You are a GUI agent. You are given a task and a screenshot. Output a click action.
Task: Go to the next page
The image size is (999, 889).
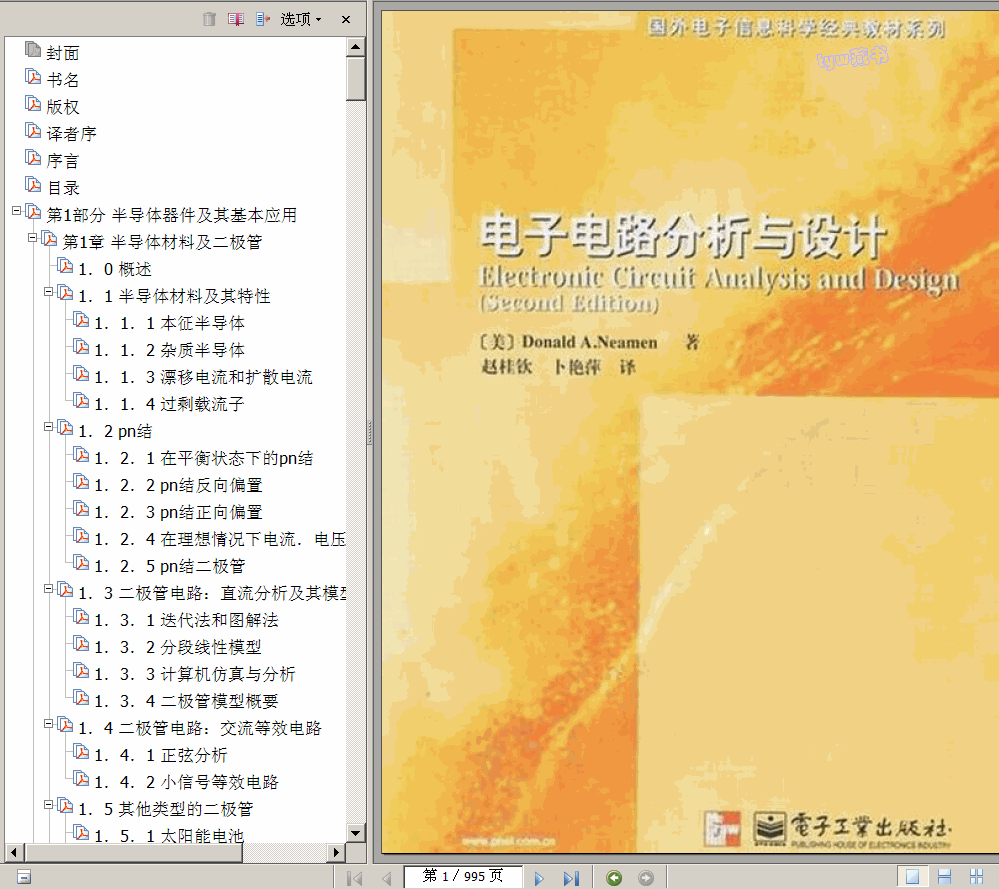pos(539,878)
